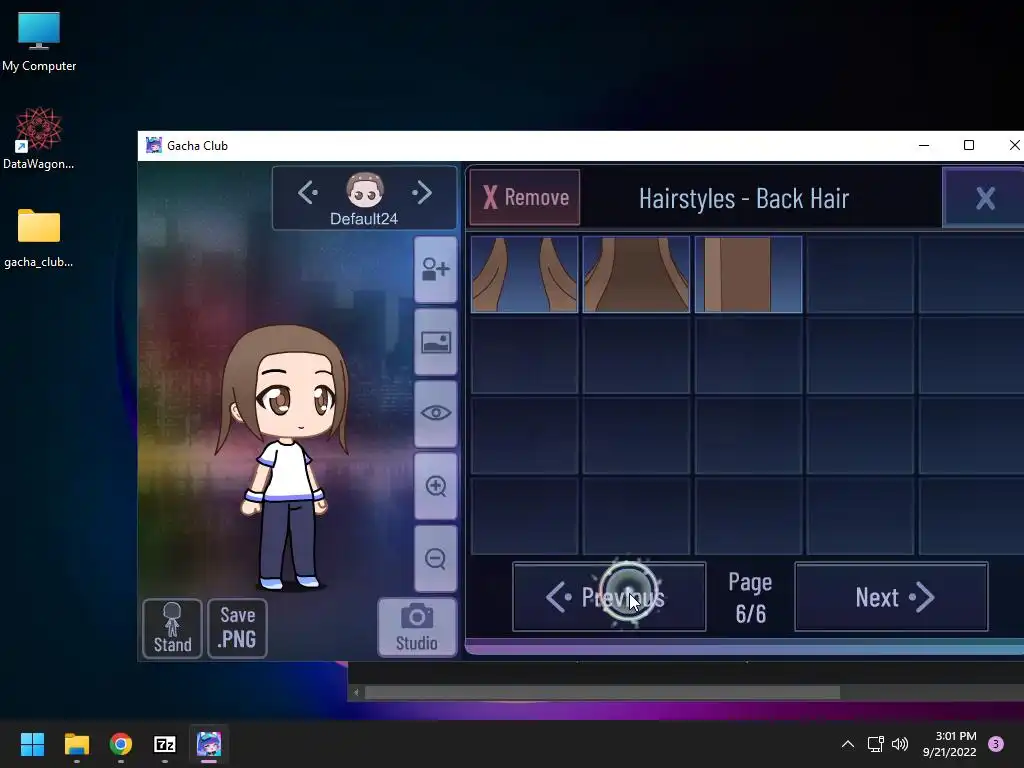Click the Stand pose button
This screenshot has width=1024, height=768.
[x=172, y=628]
